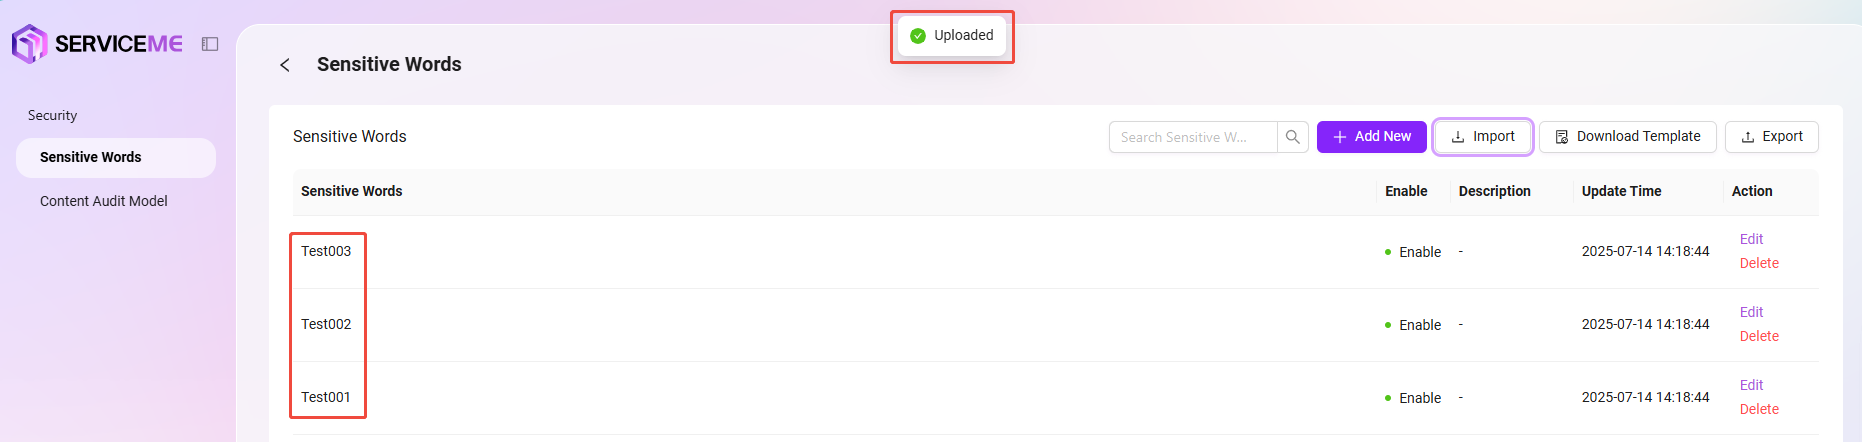The width and height of the screenshot is (1862, 442).
Task: Edit the Test001 entry
Action: [1751, 385]
